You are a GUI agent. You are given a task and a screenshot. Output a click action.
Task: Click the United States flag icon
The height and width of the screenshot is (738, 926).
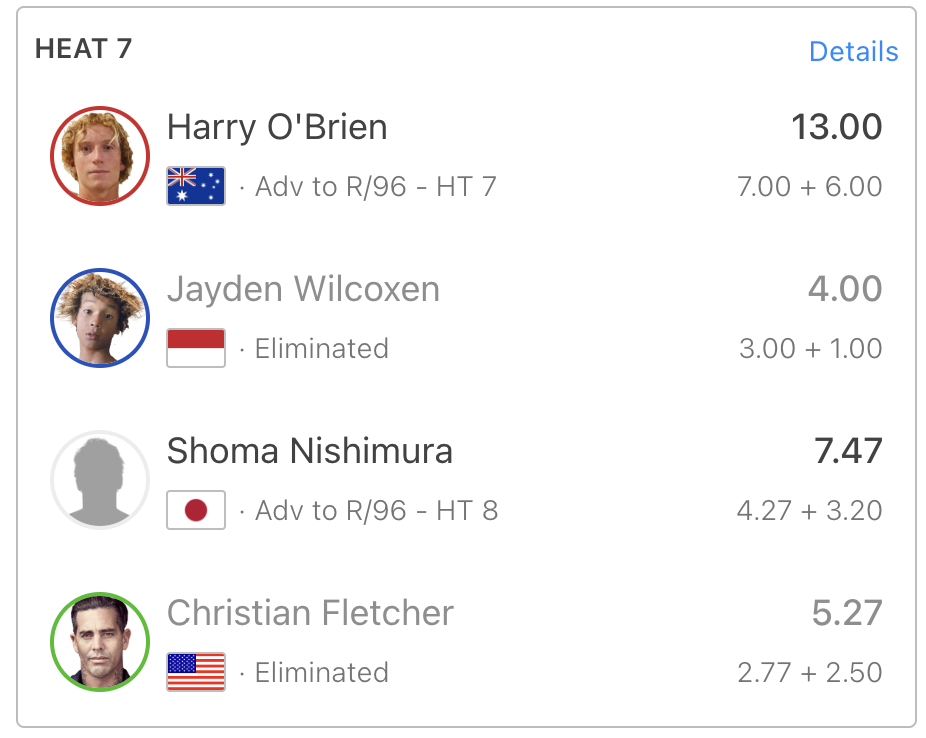click(x=196, y=672)
